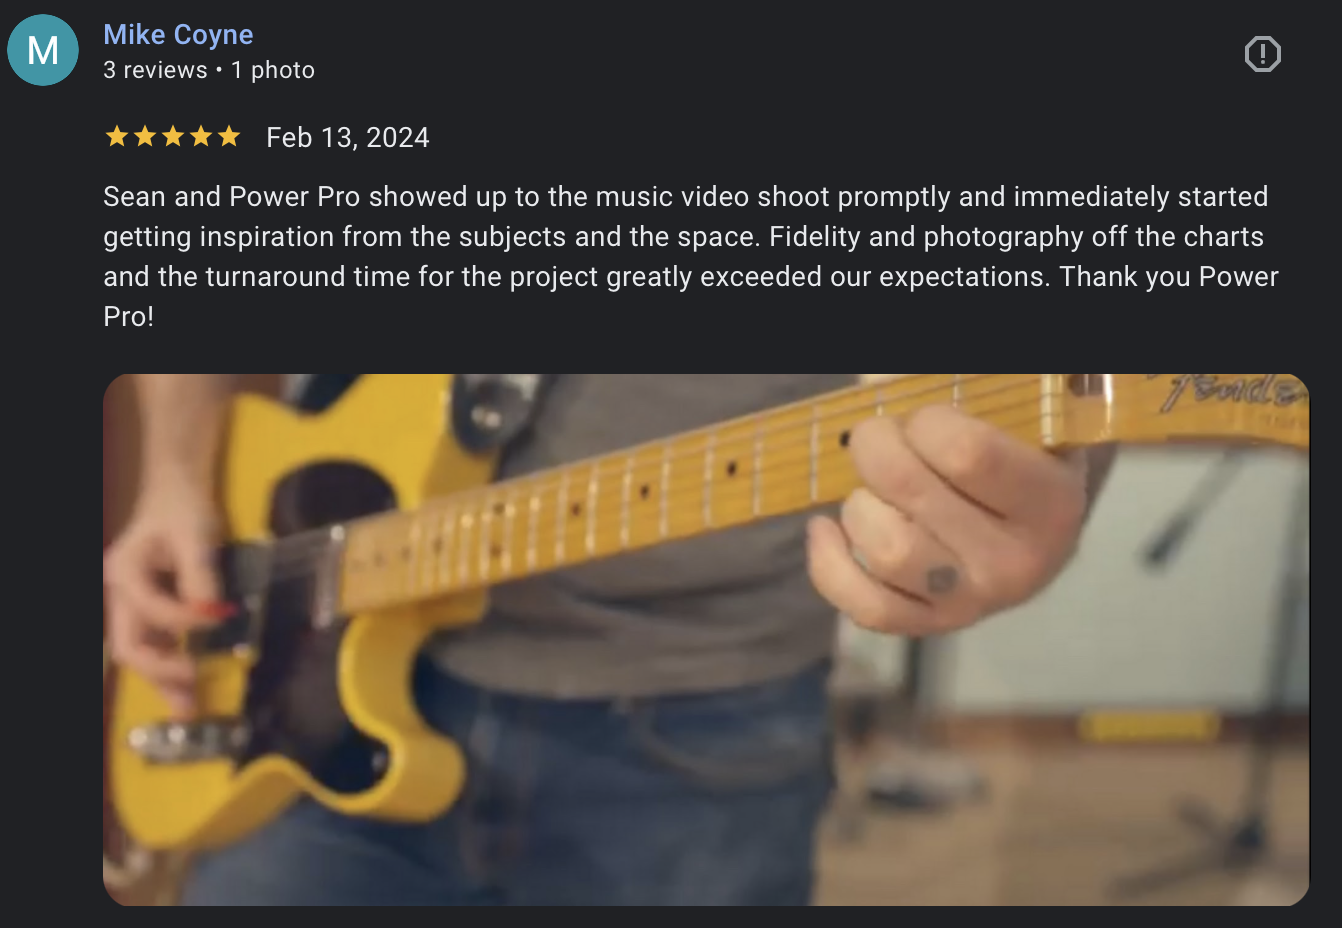Click the bullet separator between reviews and photo
The height and width of the screenshot is (928, 1342).
(219, 70)
